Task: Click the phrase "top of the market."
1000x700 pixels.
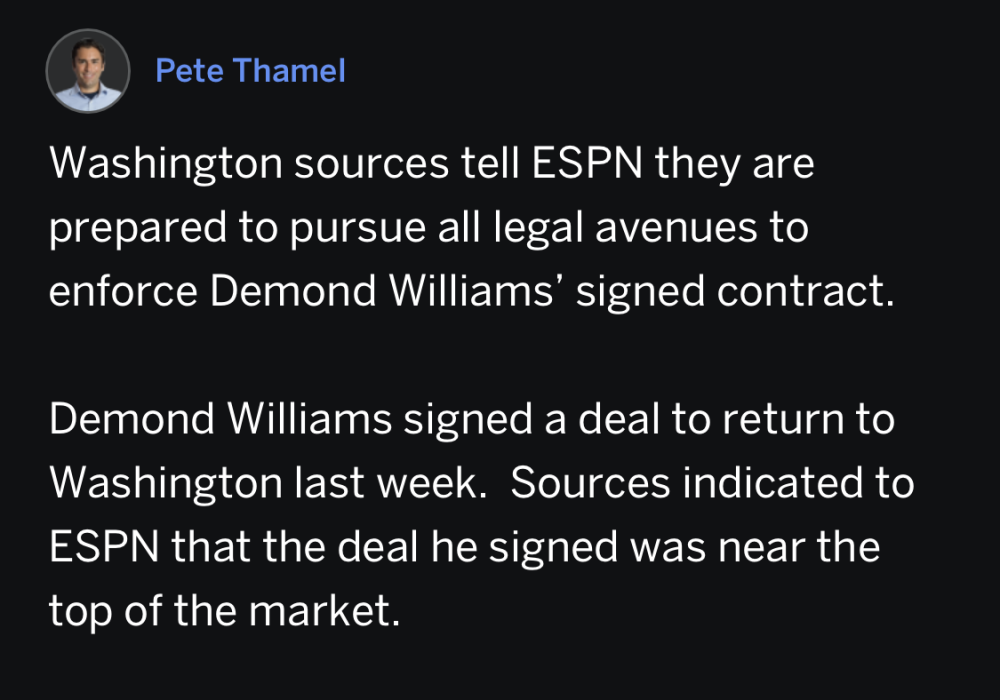Action: coord(223,612)
